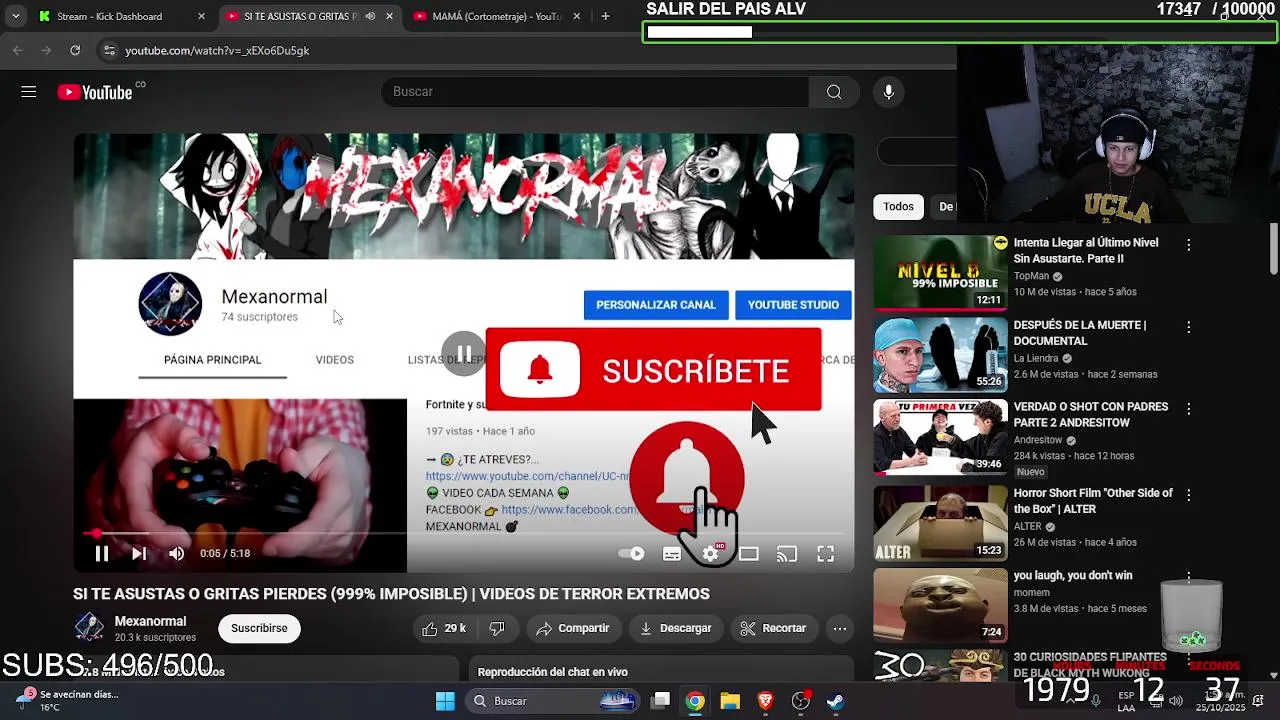Dislike the video with thumbs down

click(x=497, y=628)
